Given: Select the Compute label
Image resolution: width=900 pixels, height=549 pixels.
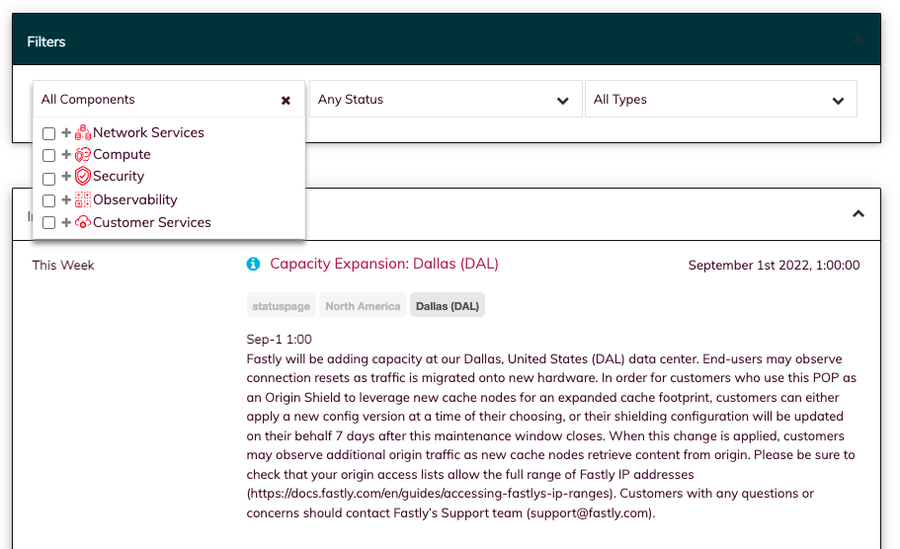Looking at the screenshot, I should (122, 154).
